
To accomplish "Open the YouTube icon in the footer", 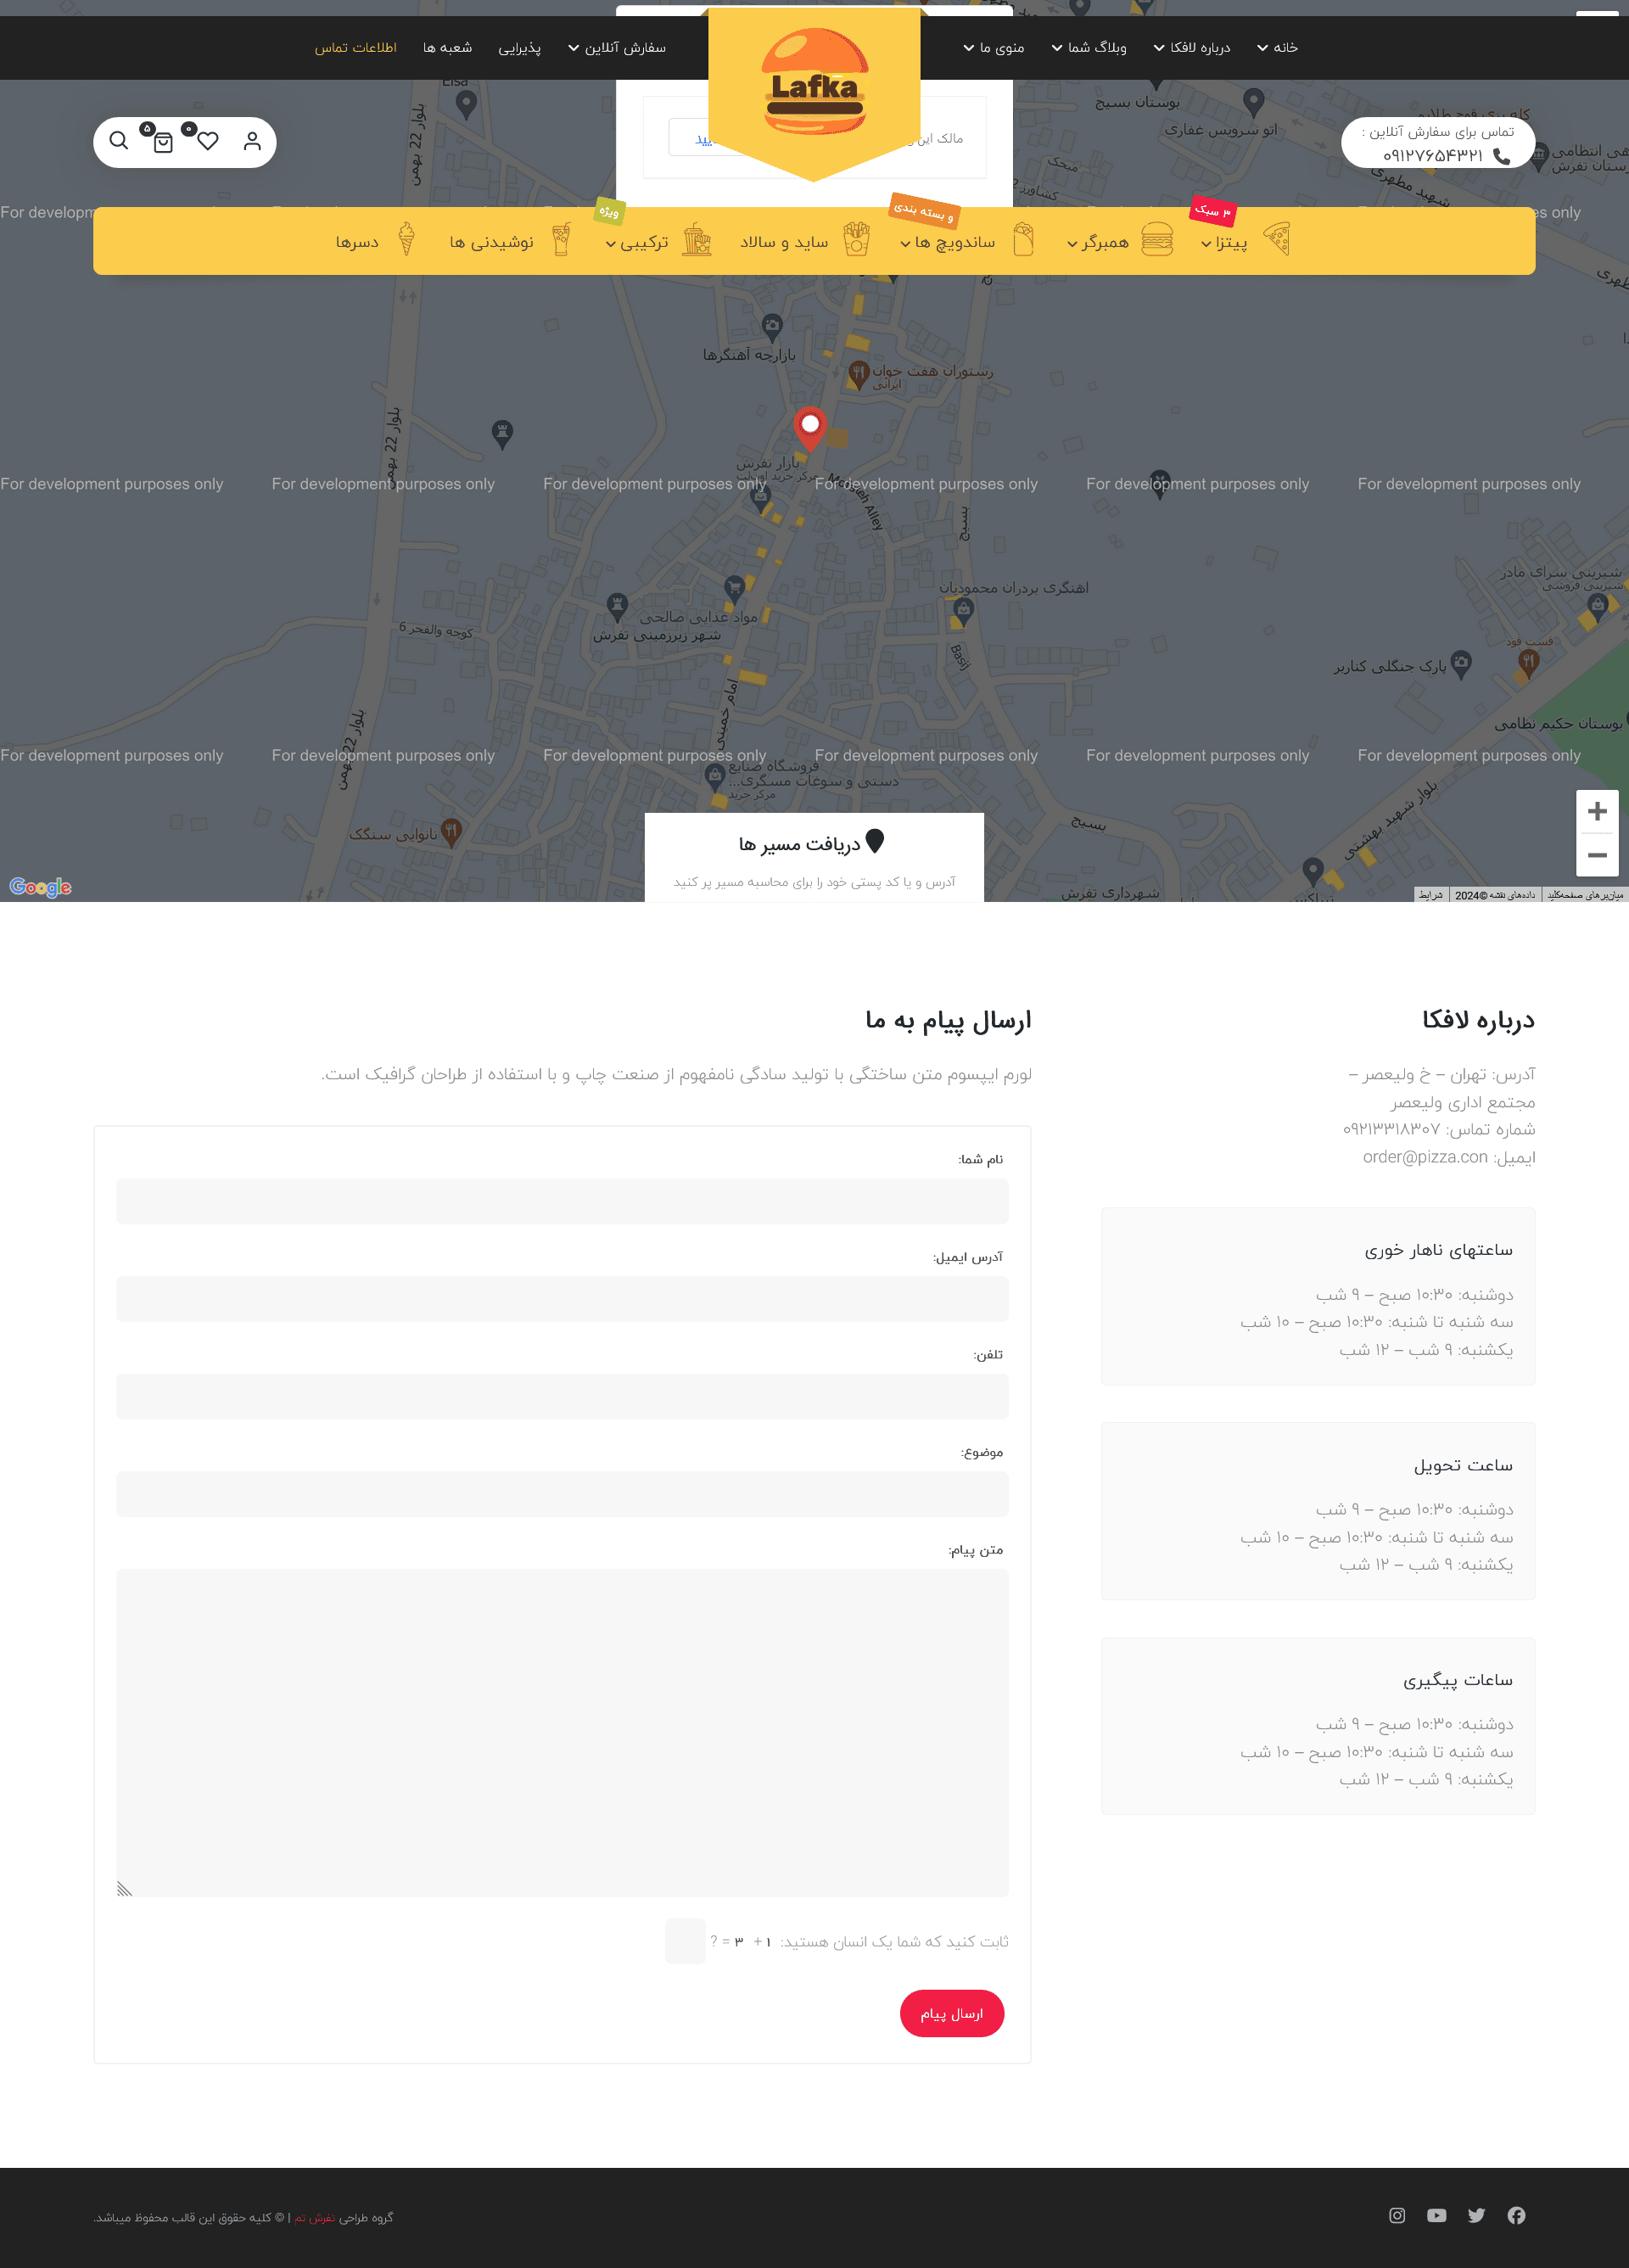I will (1436, 2215).
